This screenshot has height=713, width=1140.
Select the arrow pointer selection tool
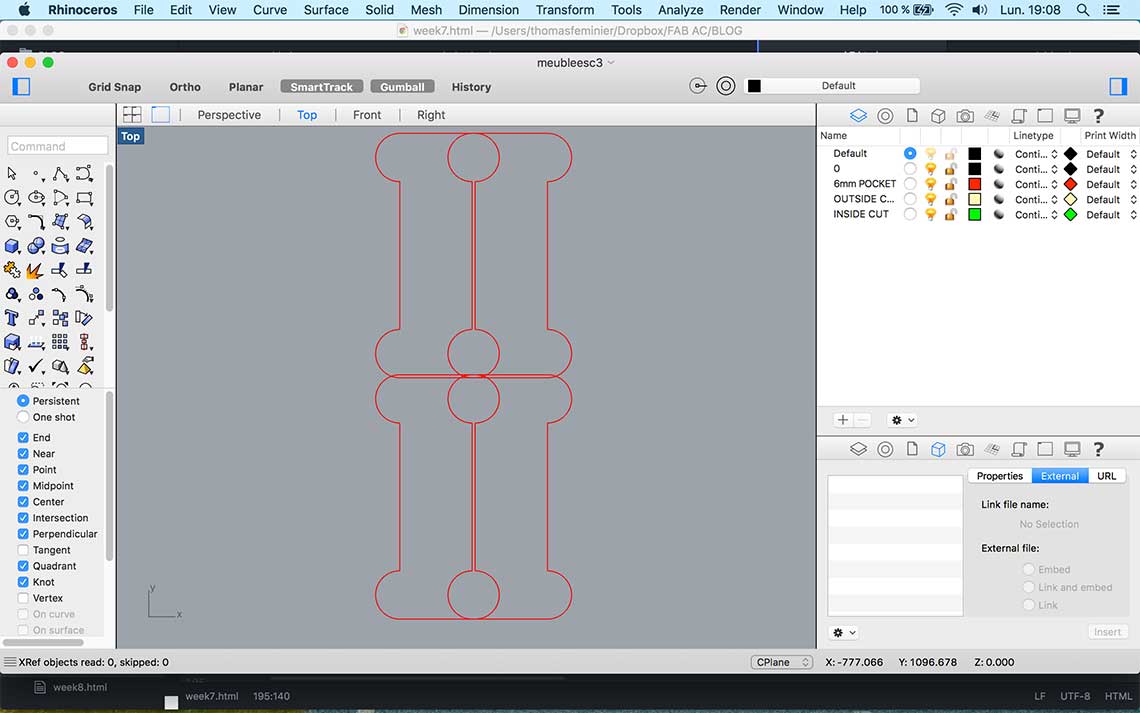pos(12,174)
